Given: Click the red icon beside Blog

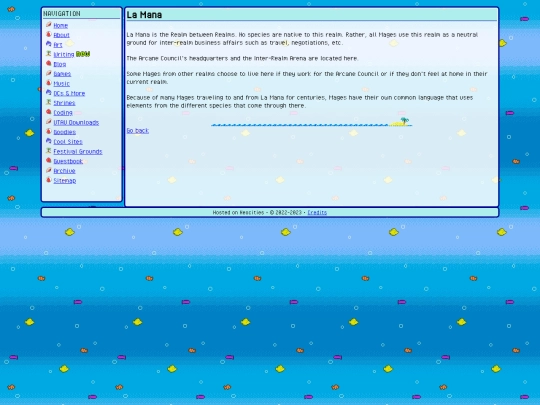Looking at the screenshot, I should (49, 63).
